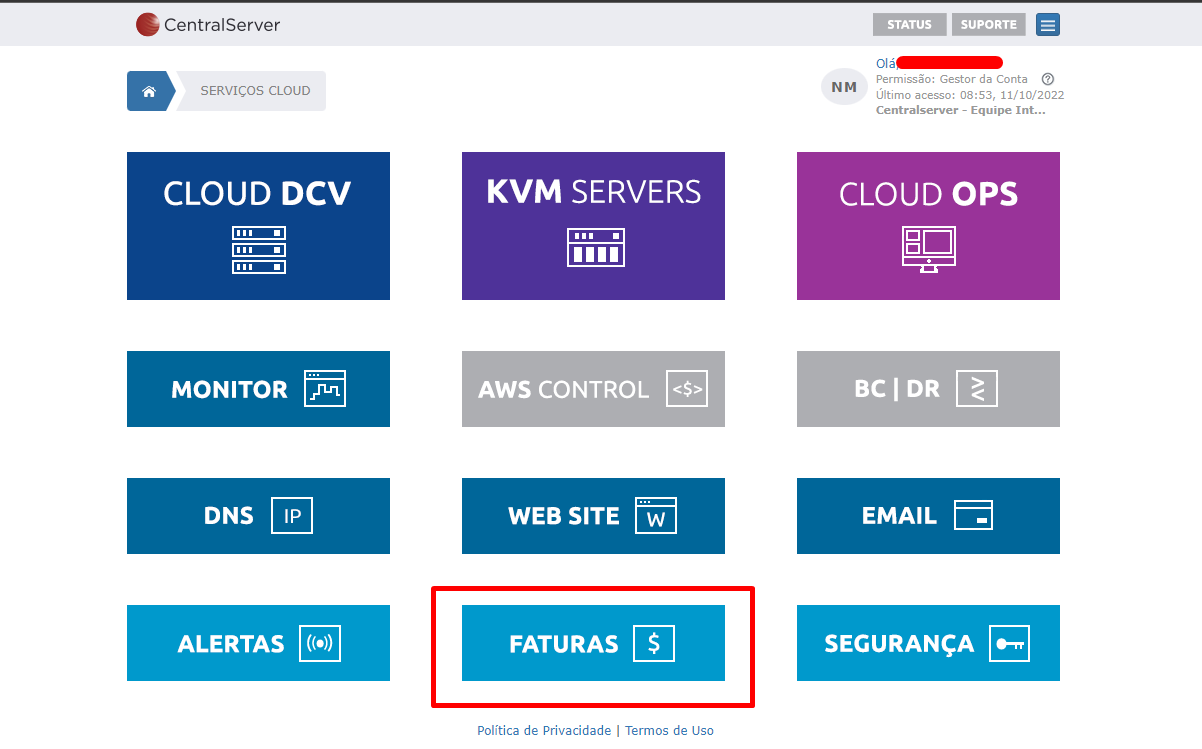Click the home icon in breadcrumb
Screen dimensions: 1202x749
149,91
